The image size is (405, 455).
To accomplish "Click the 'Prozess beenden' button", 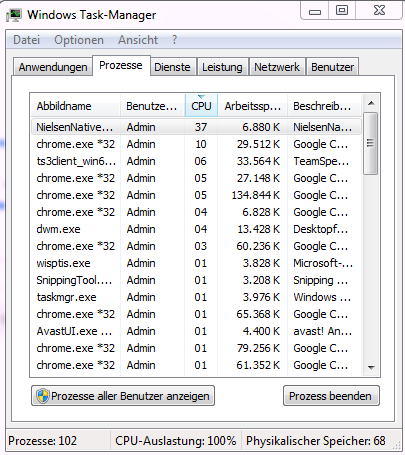I will tap(331, 396).
